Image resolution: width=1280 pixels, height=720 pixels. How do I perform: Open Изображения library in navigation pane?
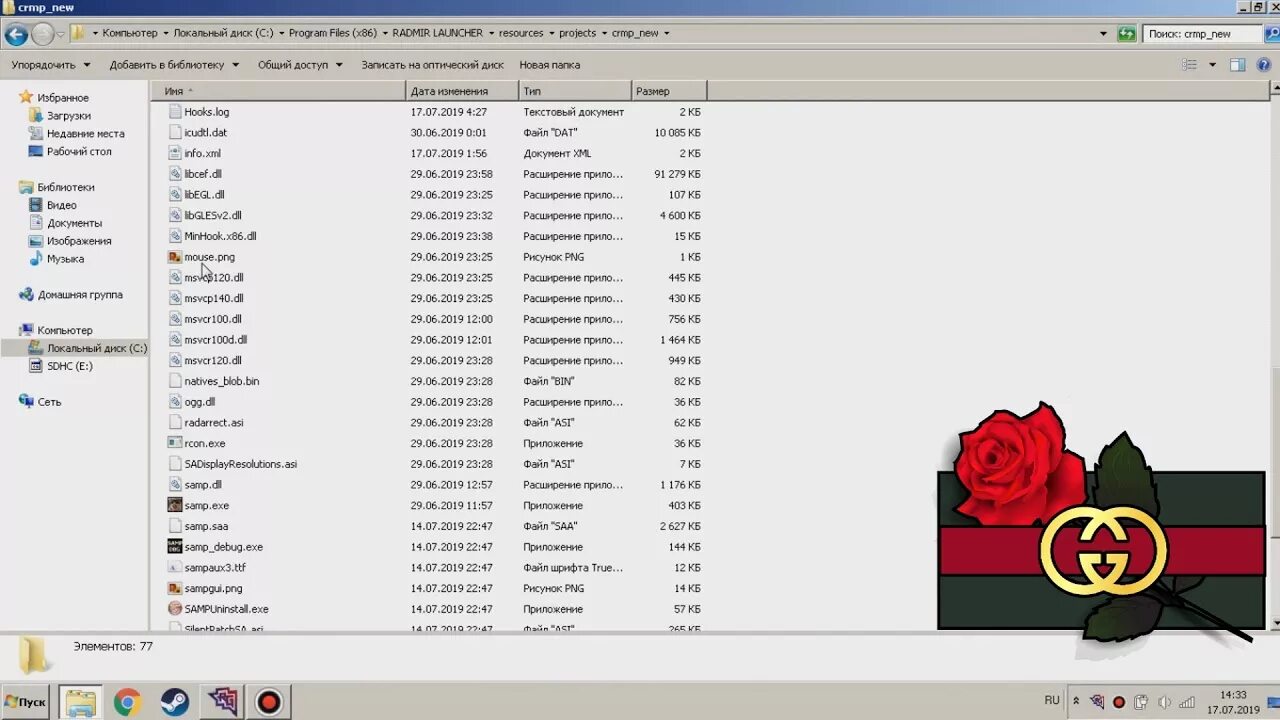tap(79, 241)
